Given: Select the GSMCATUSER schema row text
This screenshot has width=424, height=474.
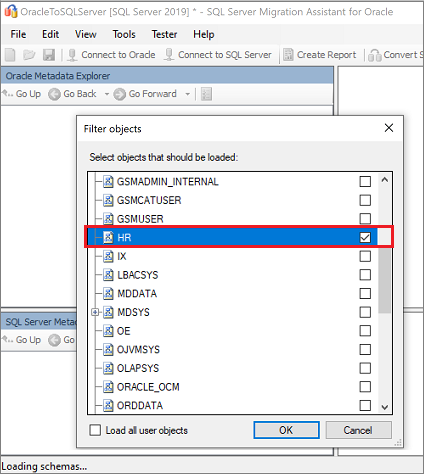Looking at the screenshot, I should click(x=149, y=200).
